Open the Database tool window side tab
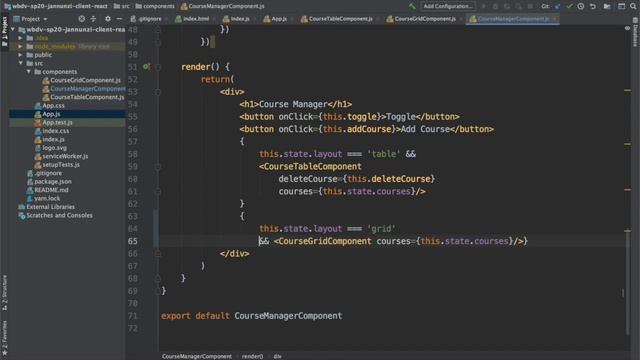Viewport: 640px width, 360px height. (635, 33)
